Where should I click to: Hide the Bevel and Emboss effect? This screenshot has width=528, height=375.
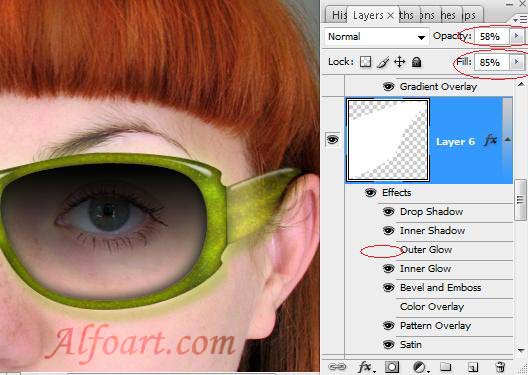click(x=388, y=287)
